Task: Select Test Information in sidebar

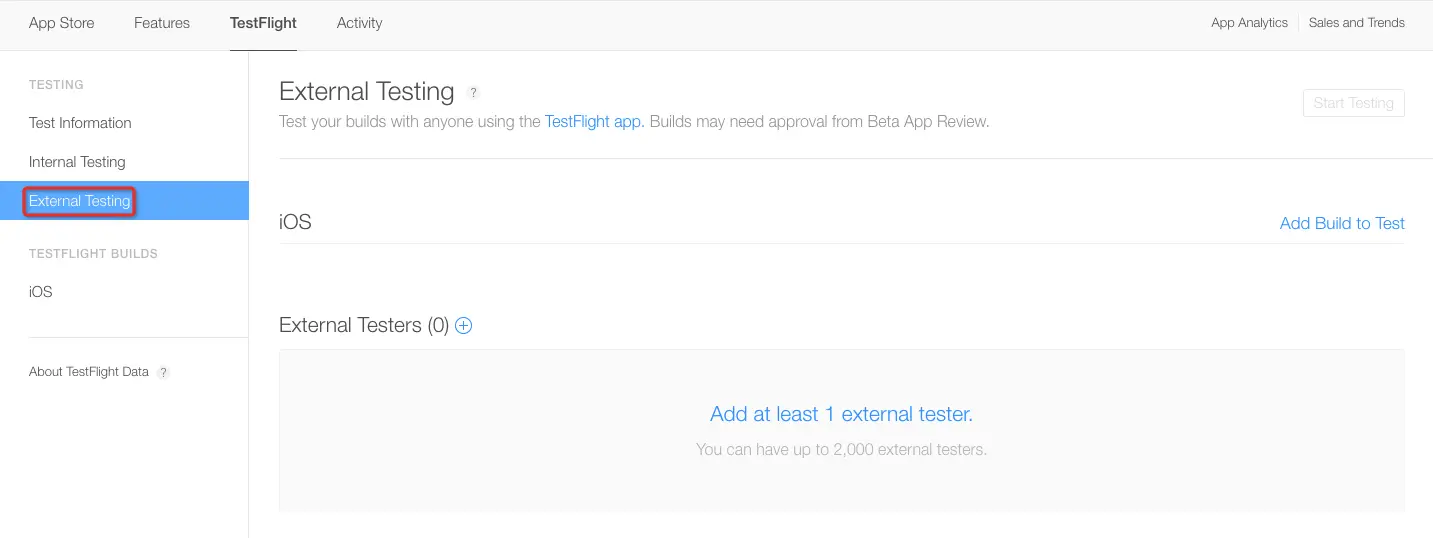Action: pos(80,123)
